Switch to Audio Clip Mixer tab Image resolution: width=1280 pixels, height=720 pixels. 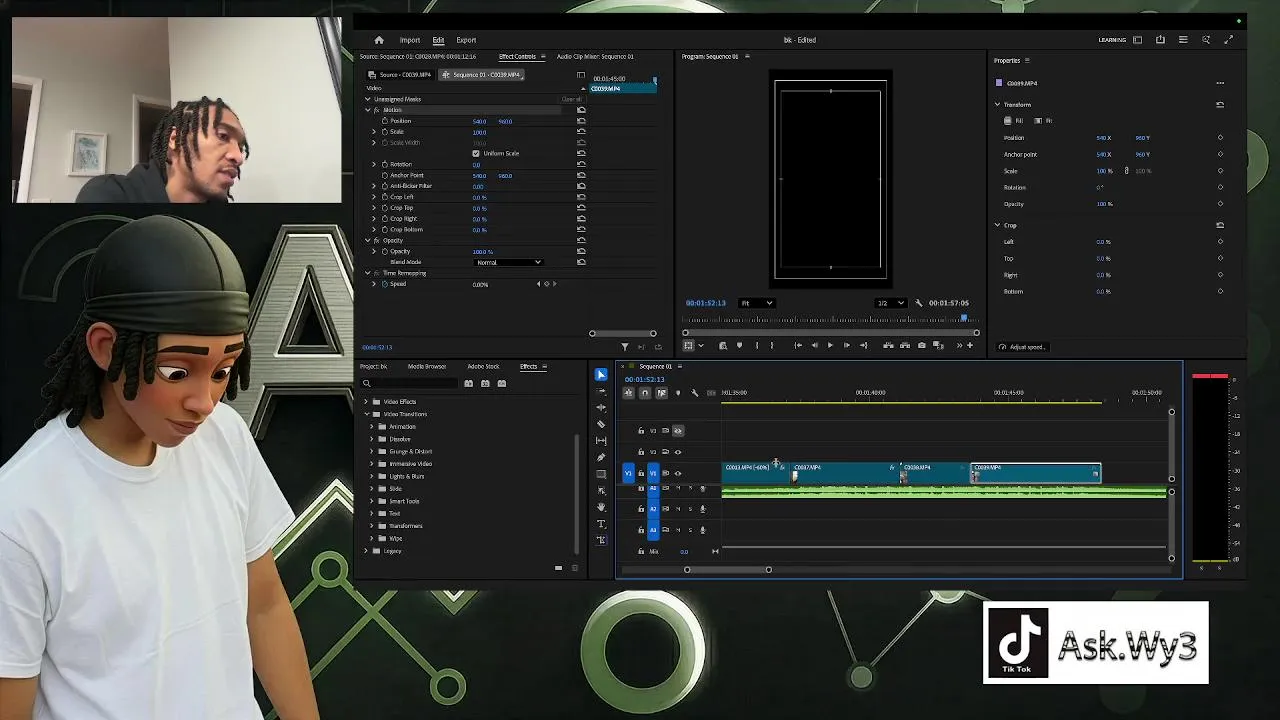(595, 56)
